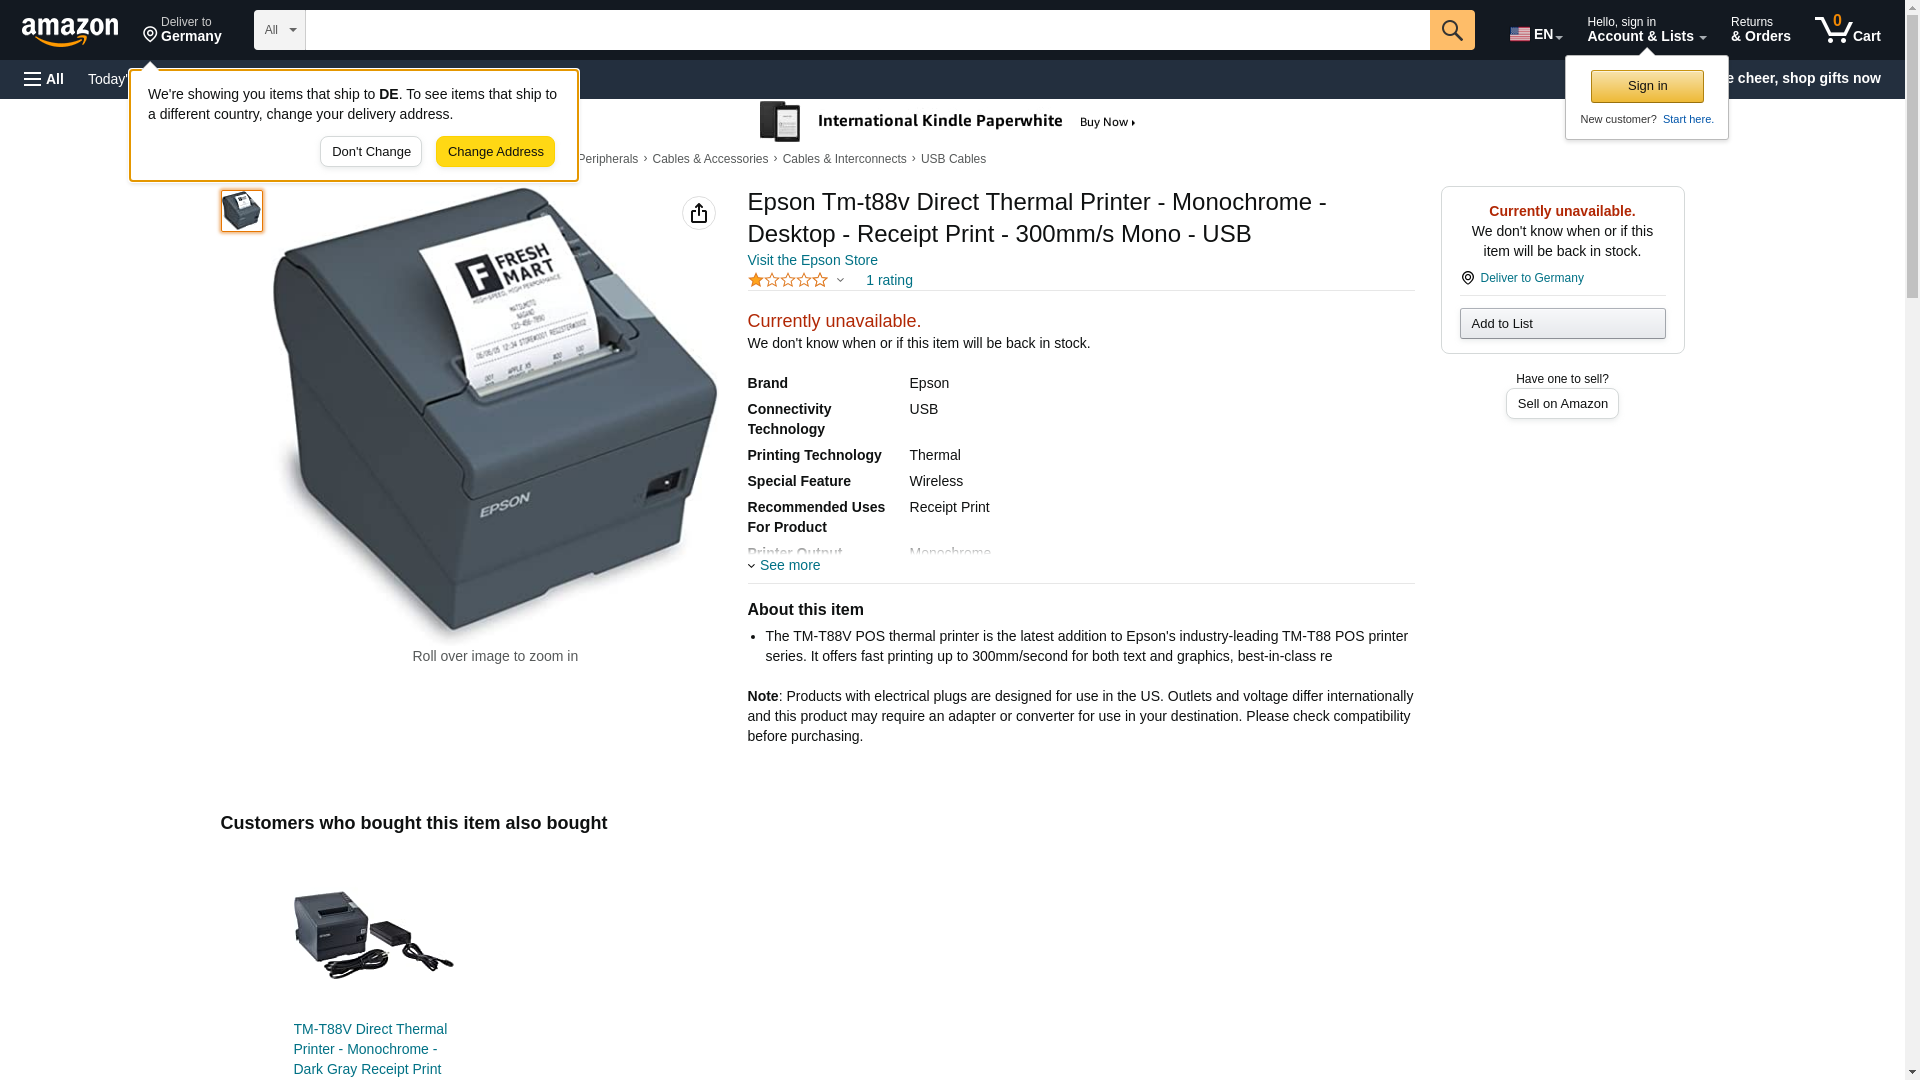Click Add to List button
This screenshot has height=1080, width=1920.
click(x=1562, y=323)
